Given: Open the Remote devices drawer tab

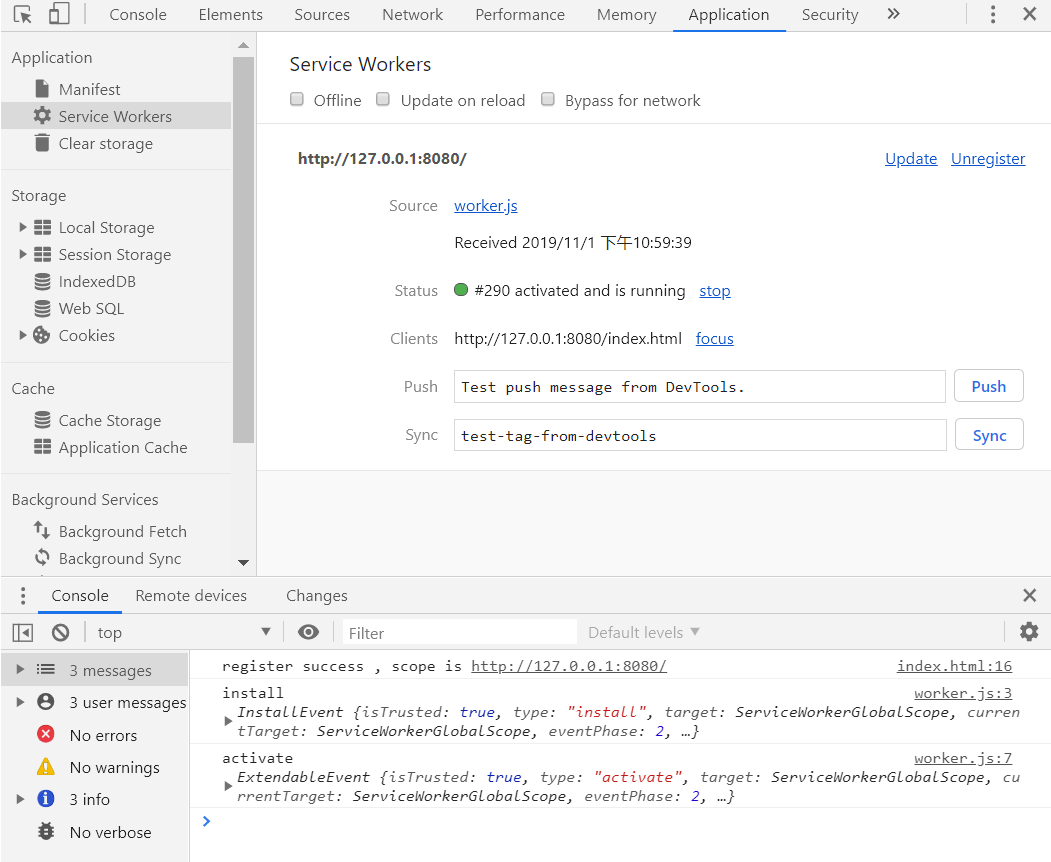Looking at the screenshot, I should click(x=191, y=595).
